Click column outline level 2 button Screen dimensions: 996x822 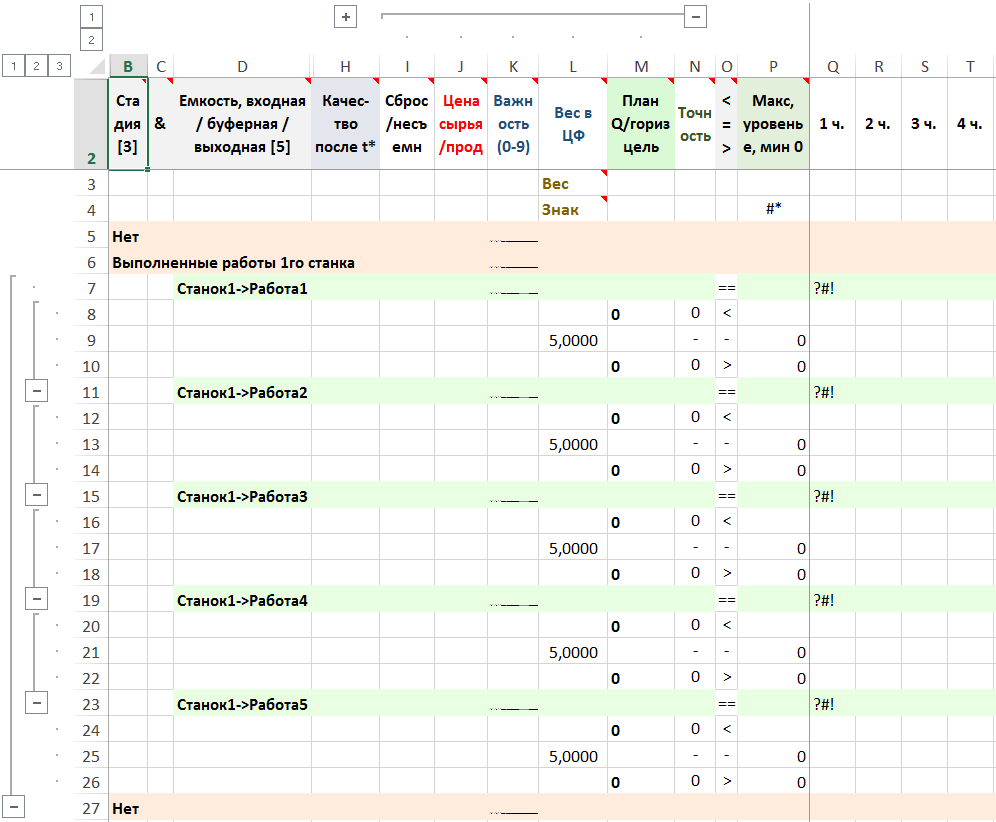(x=91, y=40)
